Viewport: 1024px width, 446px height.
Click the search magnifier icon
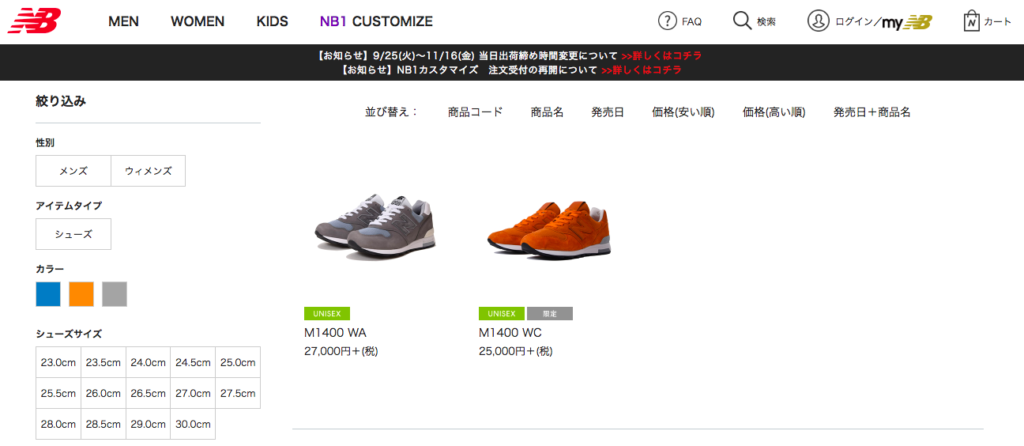(742, 21)
